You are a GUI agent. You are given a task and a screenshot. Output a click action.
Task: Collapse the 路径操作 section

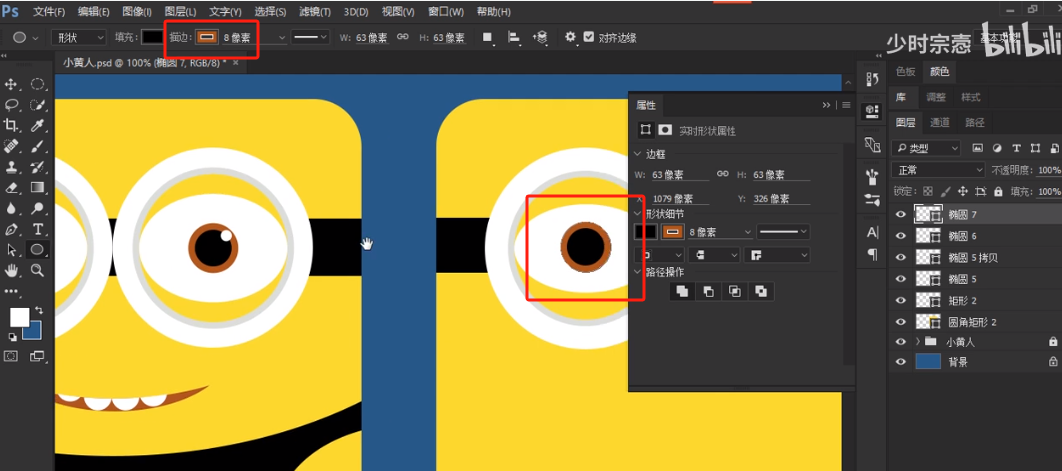(x=638, y=272)
